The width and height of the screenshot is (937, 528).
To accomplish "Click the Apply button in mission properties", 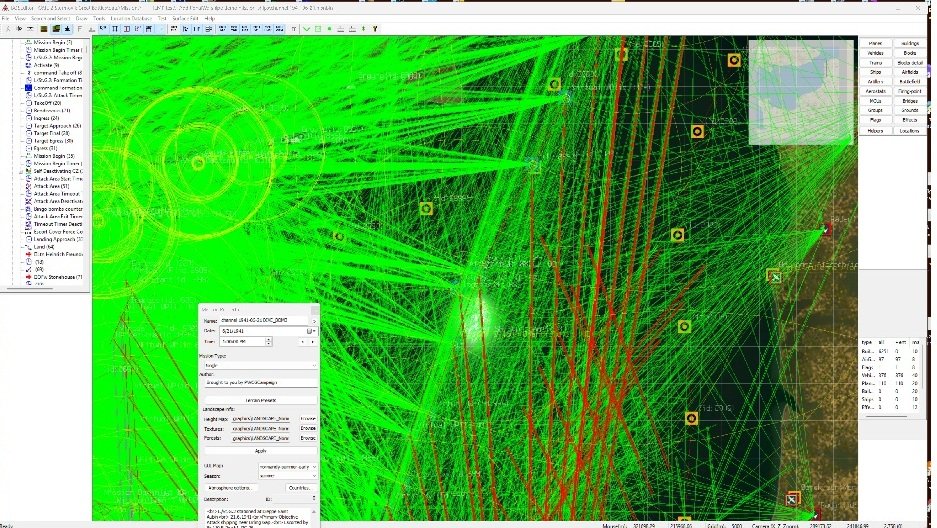I will click(259, 452).
